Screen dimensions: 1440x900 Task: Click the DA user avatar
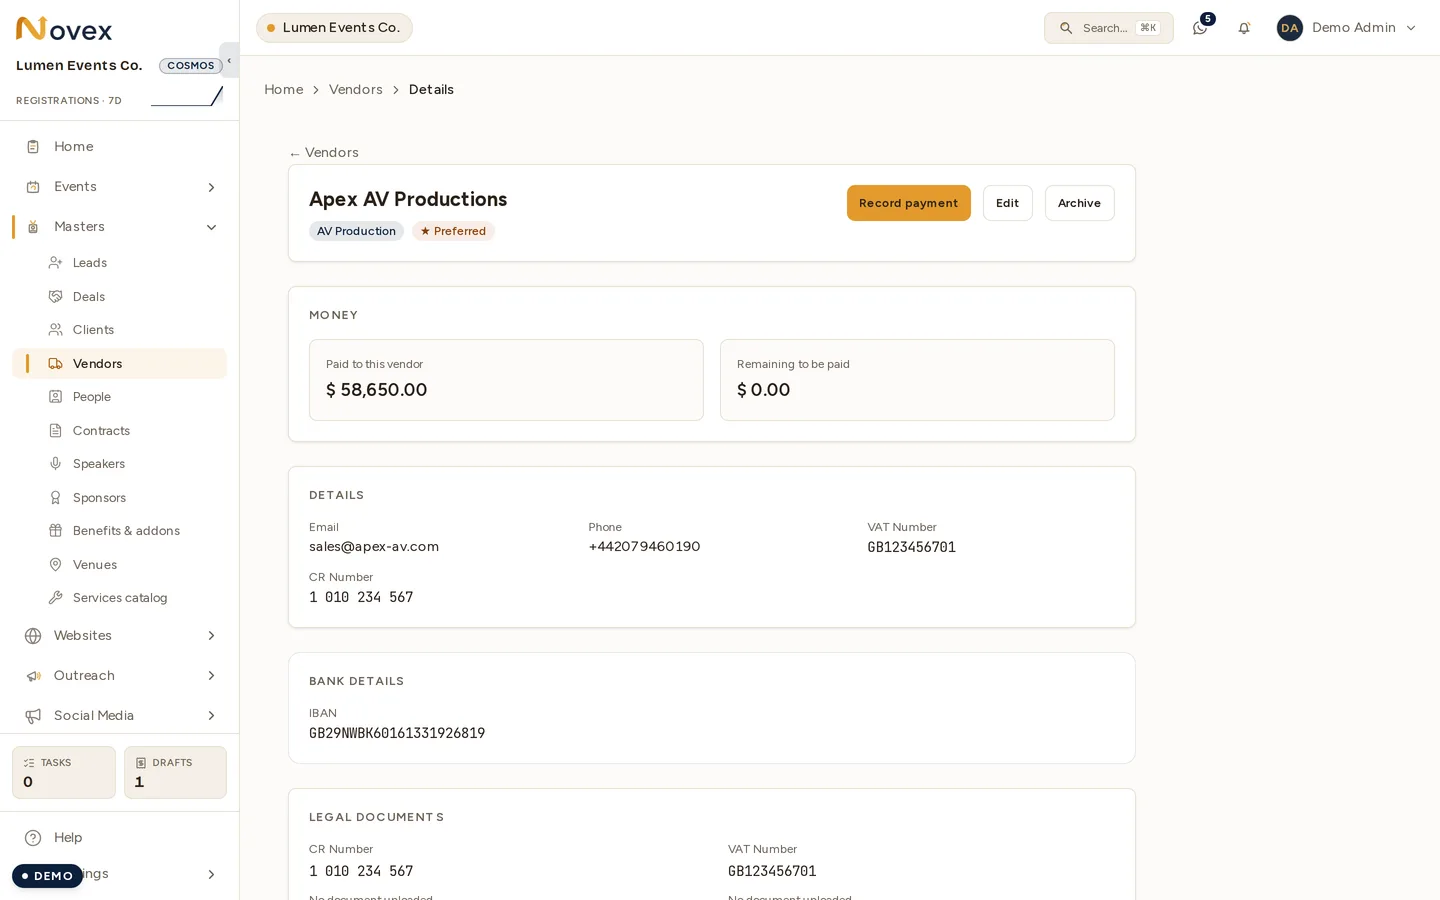pyautogui.click(x=1290, y=28)
